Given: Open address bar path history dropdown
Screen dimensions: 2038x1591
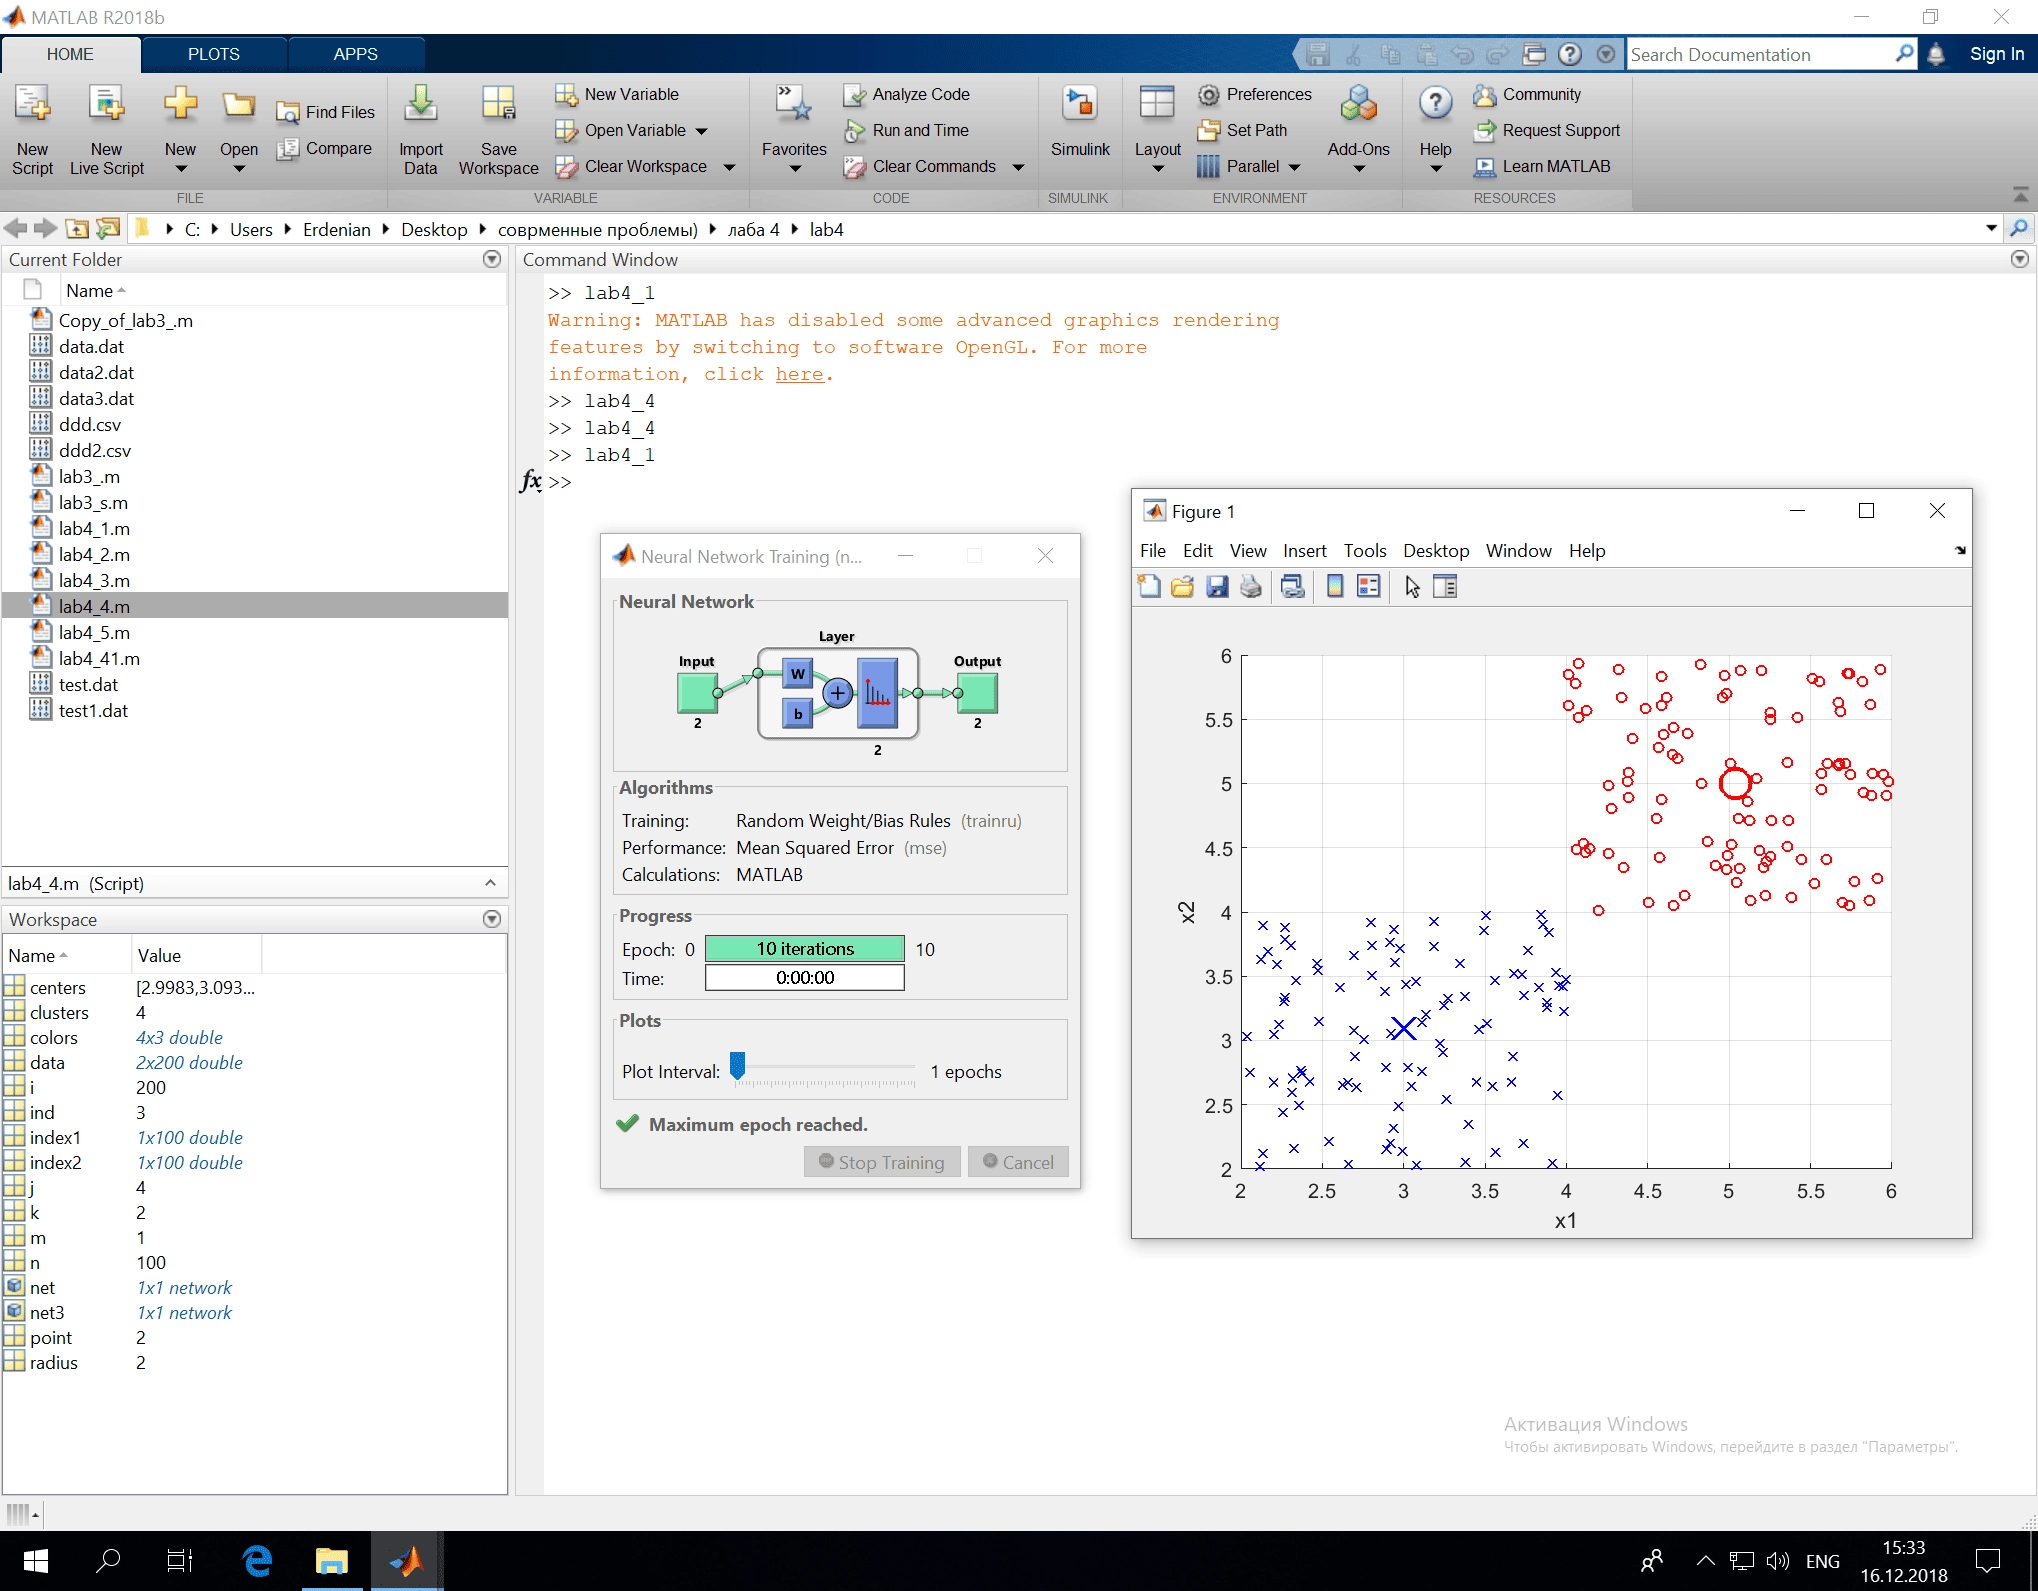Looking at the screenshot, I should pos(1991,229).
